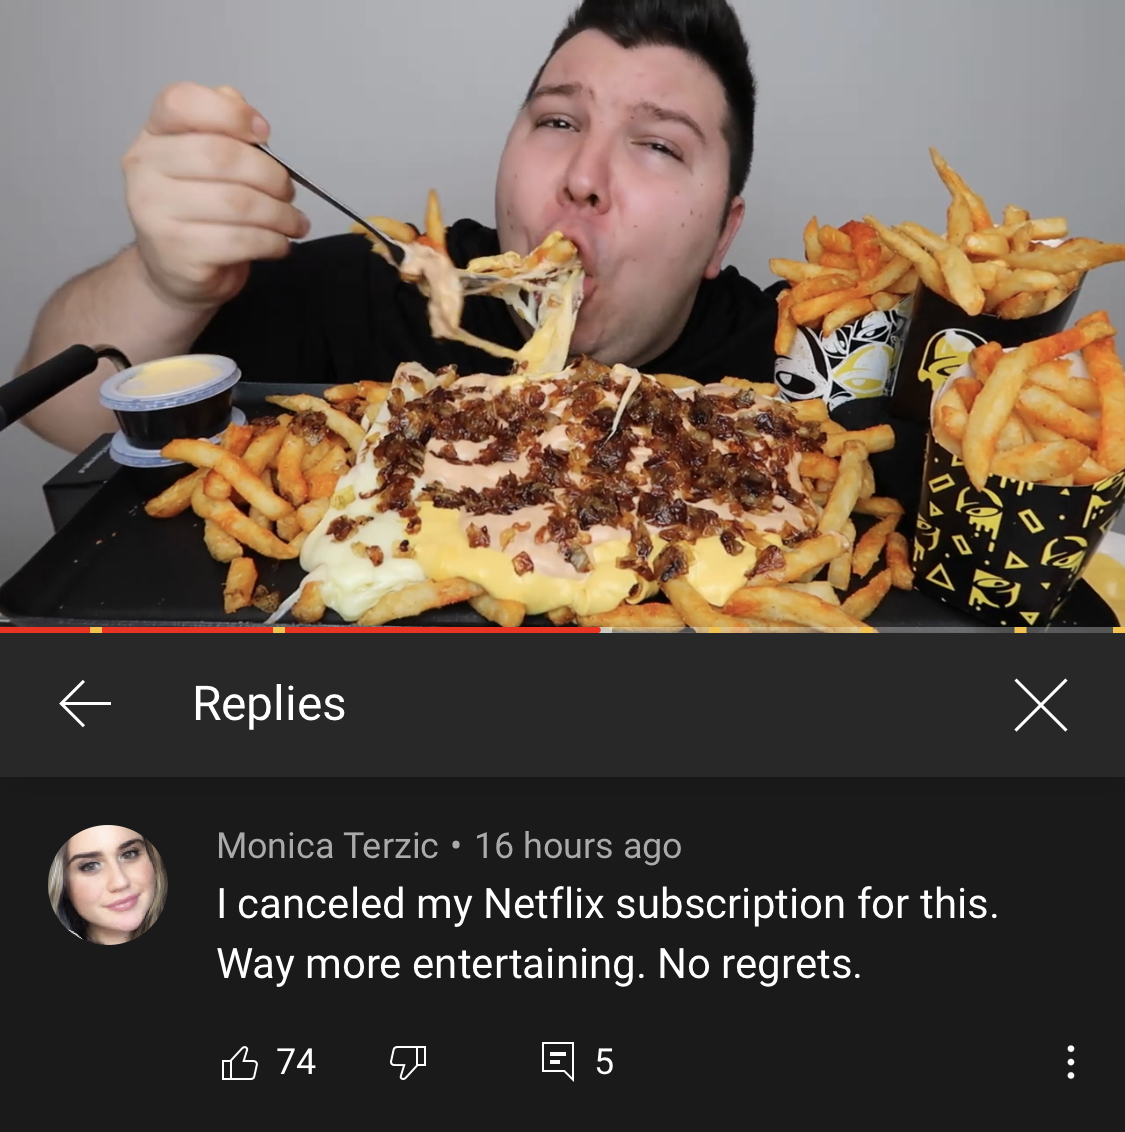Click the 16 hours ago timestamp
Screen dimensions: 1125x1132
(578, 845)
